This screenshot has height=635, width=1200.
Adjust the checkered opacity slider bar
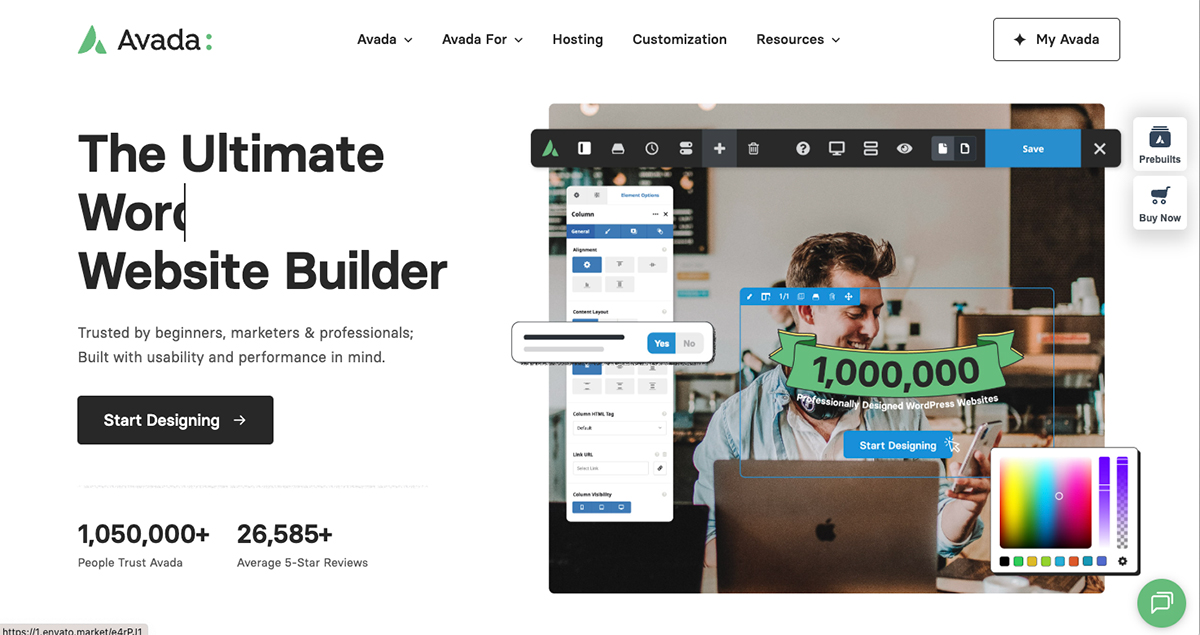(x=1122, y=502)
